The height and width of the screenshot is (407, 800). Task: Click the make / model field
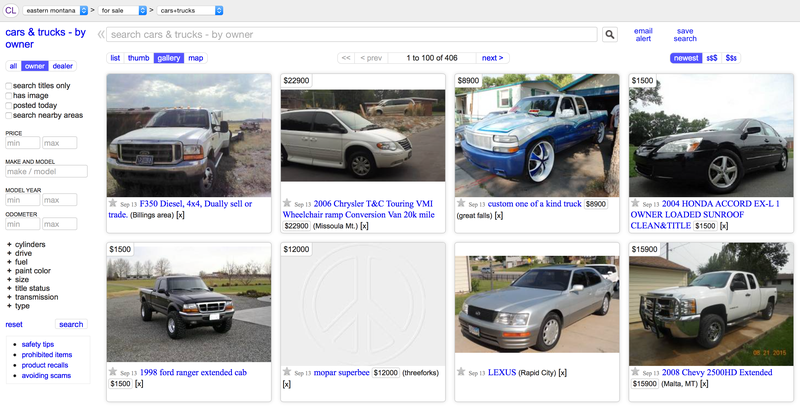click(46, 171)
